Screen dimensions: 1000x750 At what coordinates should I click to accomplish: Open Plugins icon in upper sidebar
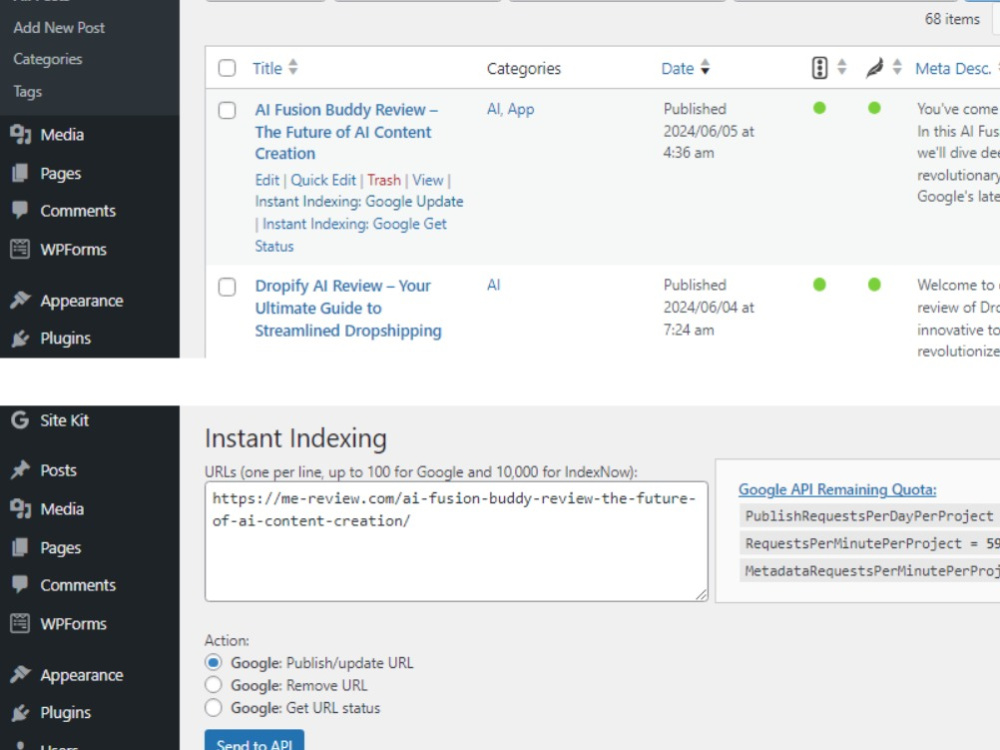[20, 338]
